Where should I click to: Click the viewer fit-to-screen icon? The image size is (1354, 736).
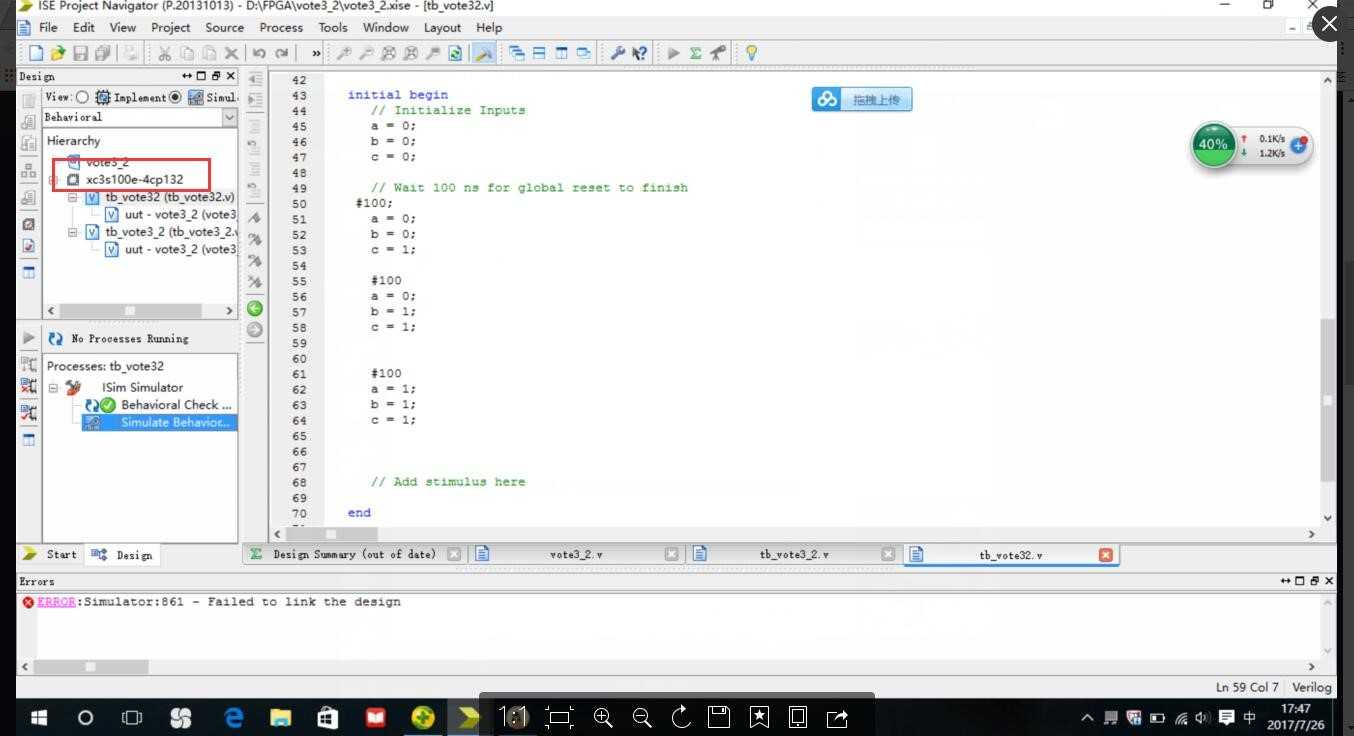pos(559,716)
